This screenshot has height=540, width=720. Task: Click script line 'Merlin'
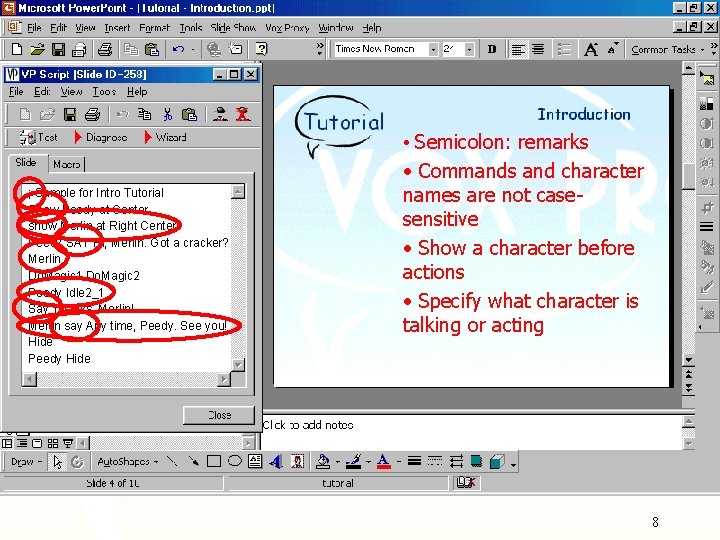pos(44,259)
